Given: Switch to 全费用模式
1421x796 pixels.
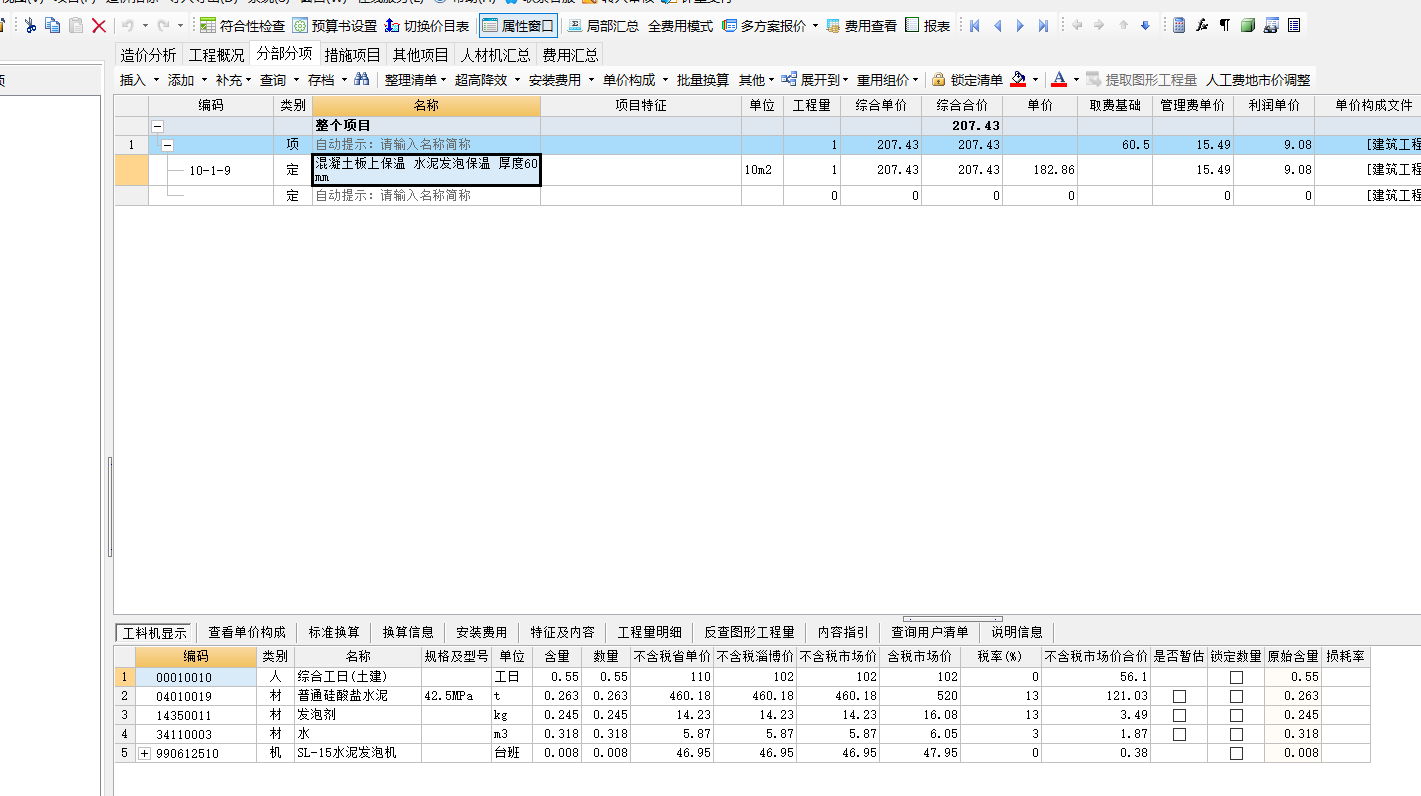Looking at the screenshot, I should coord(680,26).
